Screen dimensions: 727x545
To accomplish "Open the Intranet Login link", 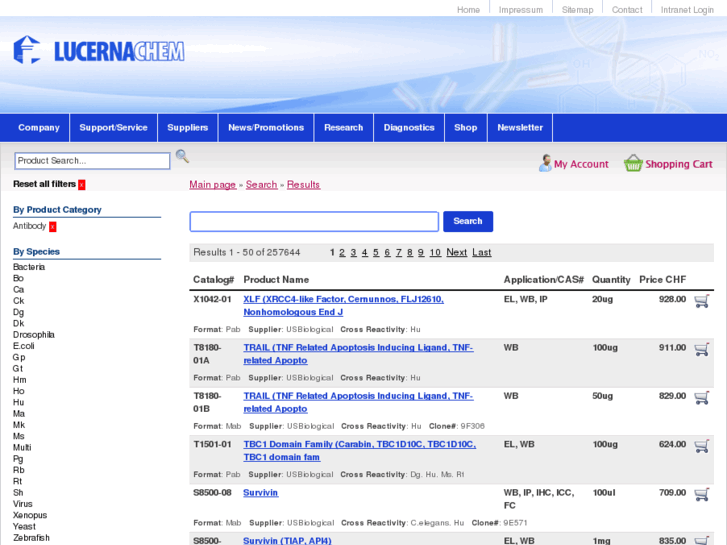I will [687, 10].
